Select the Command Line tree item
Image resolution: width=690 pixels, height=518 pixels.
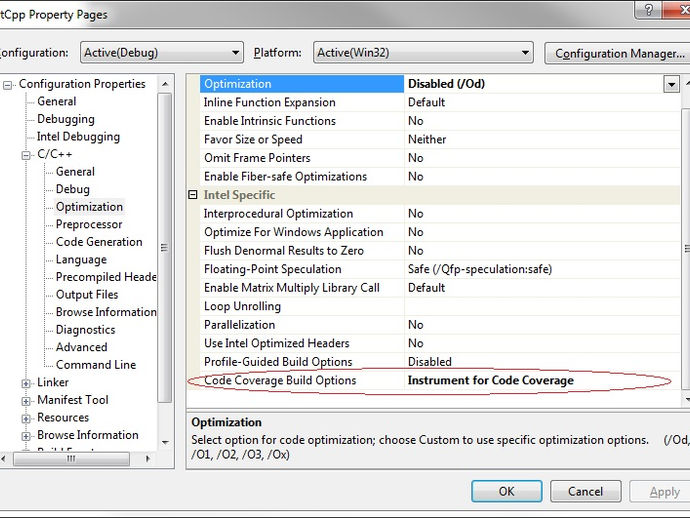click(x=96, y=365)
